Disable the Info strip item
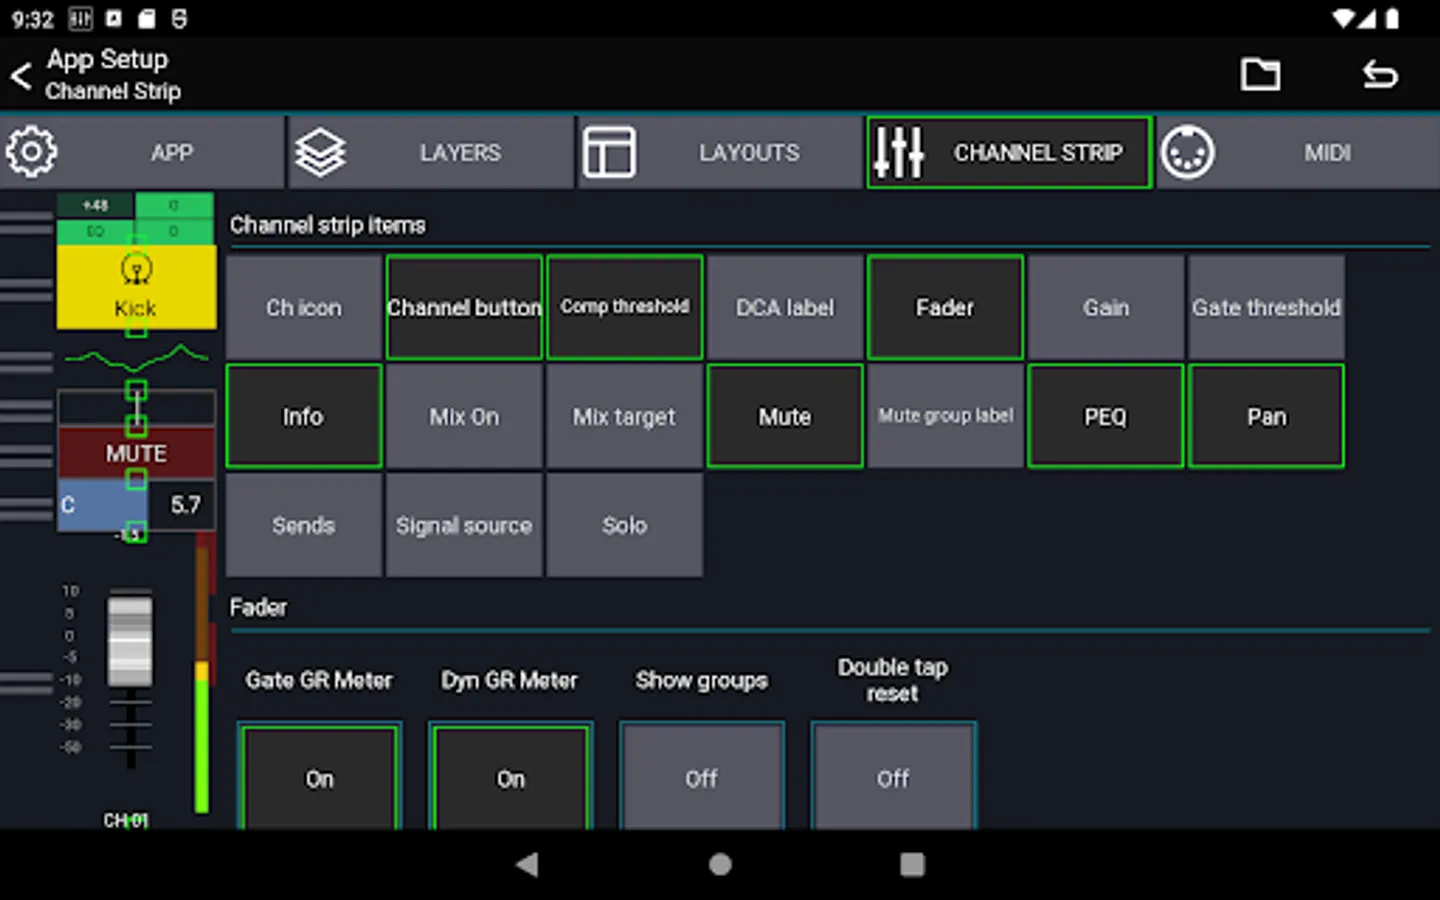1440x900 pixels. pyautogui.click(x=304, y=416)
